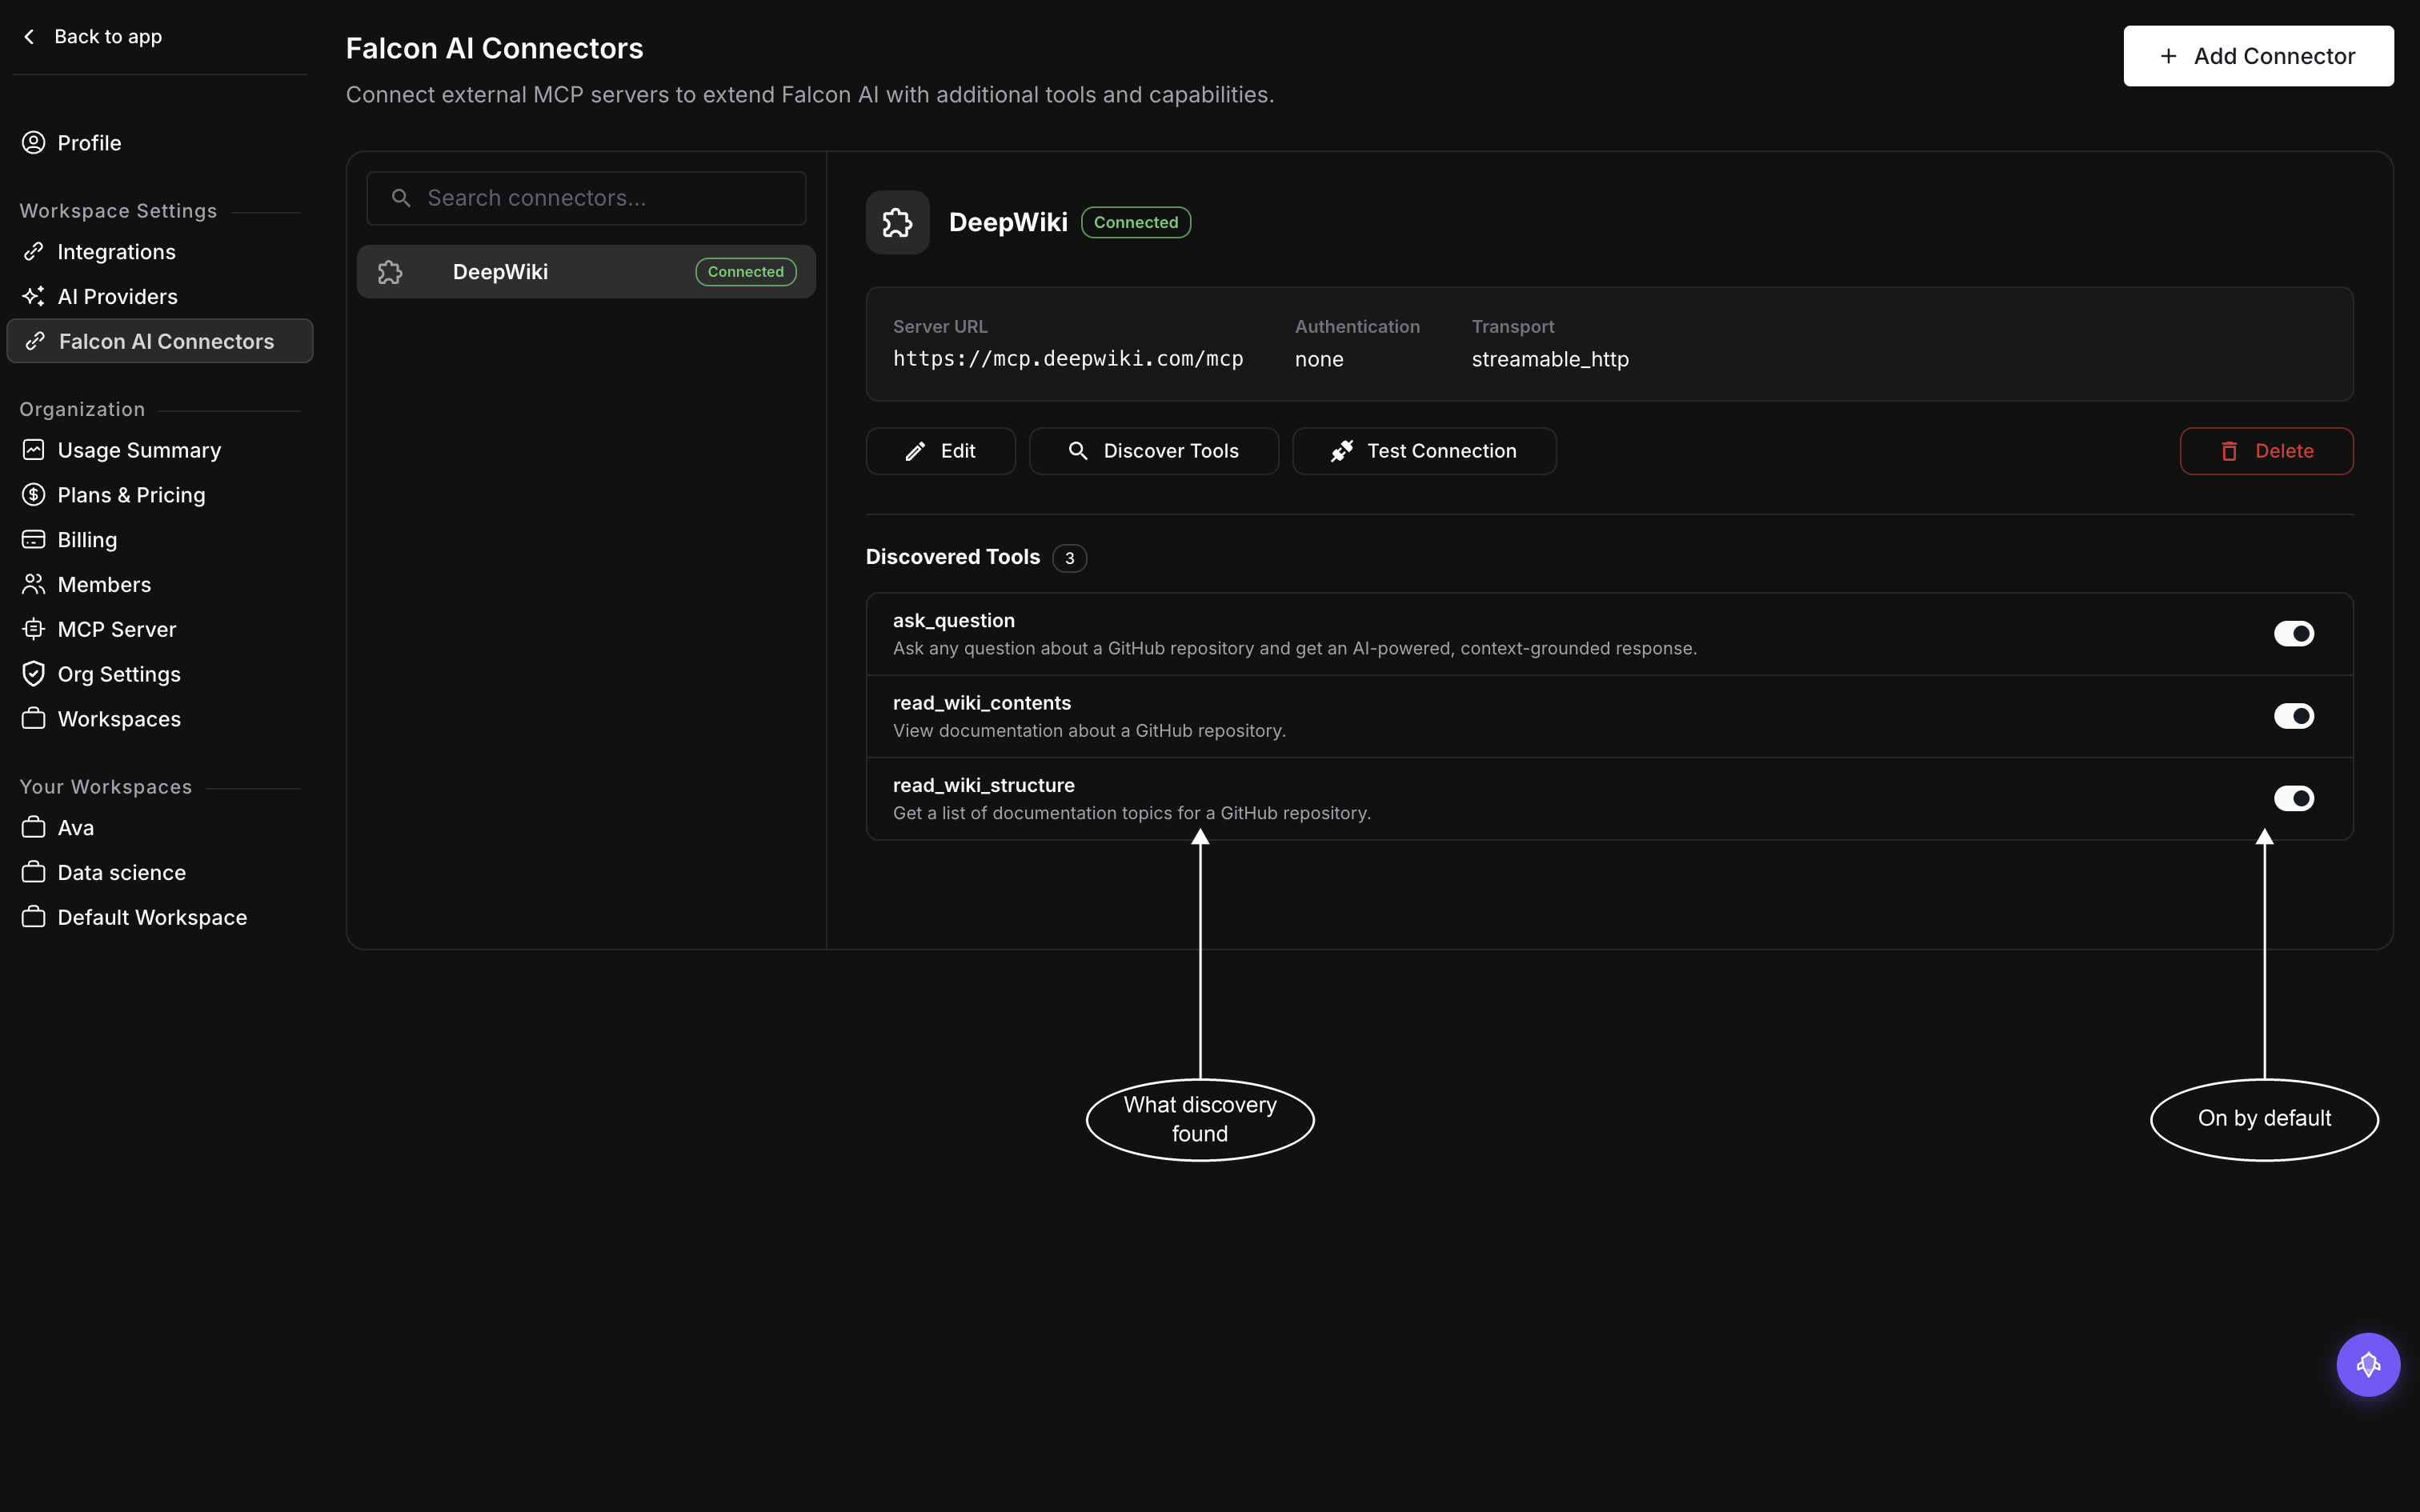2420x1512 pixels.
Task: Click the pencil icon on Edit button
Action: point(915,451)
